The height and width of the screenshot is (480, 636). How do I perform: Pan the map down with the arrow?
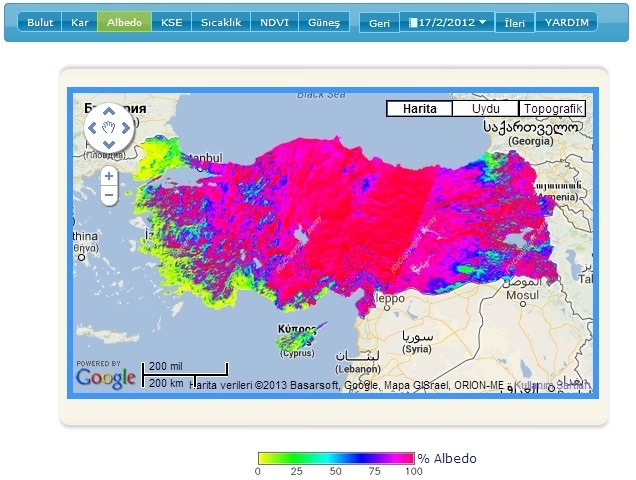pyautogui.click(x=109, y=145)
